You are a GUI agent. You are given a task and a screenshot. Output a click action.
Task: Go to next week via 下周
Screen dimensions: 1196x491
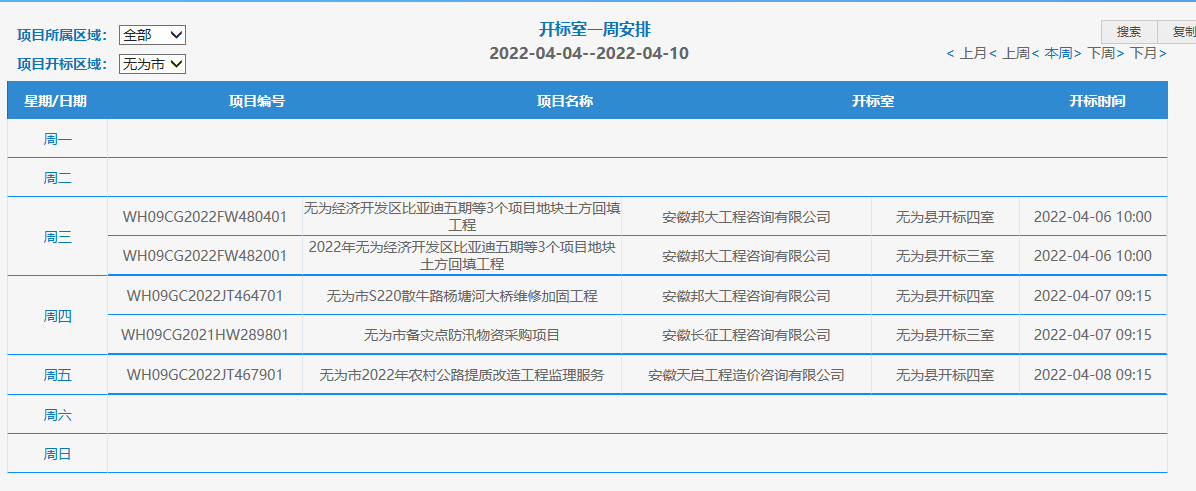[x=1103, y=53]
